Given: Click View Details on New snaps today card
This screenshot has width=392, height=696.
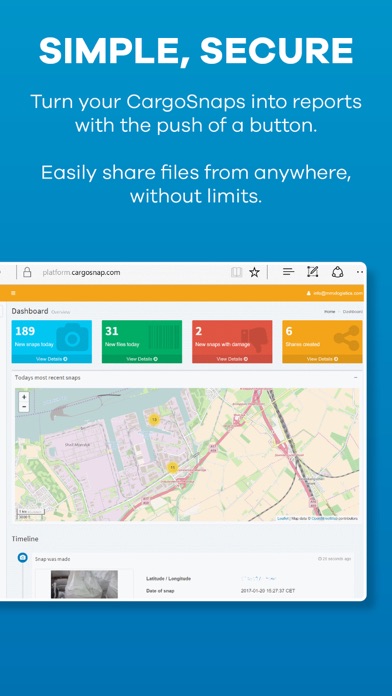Looking at the screenshot, I should point(52,359).
